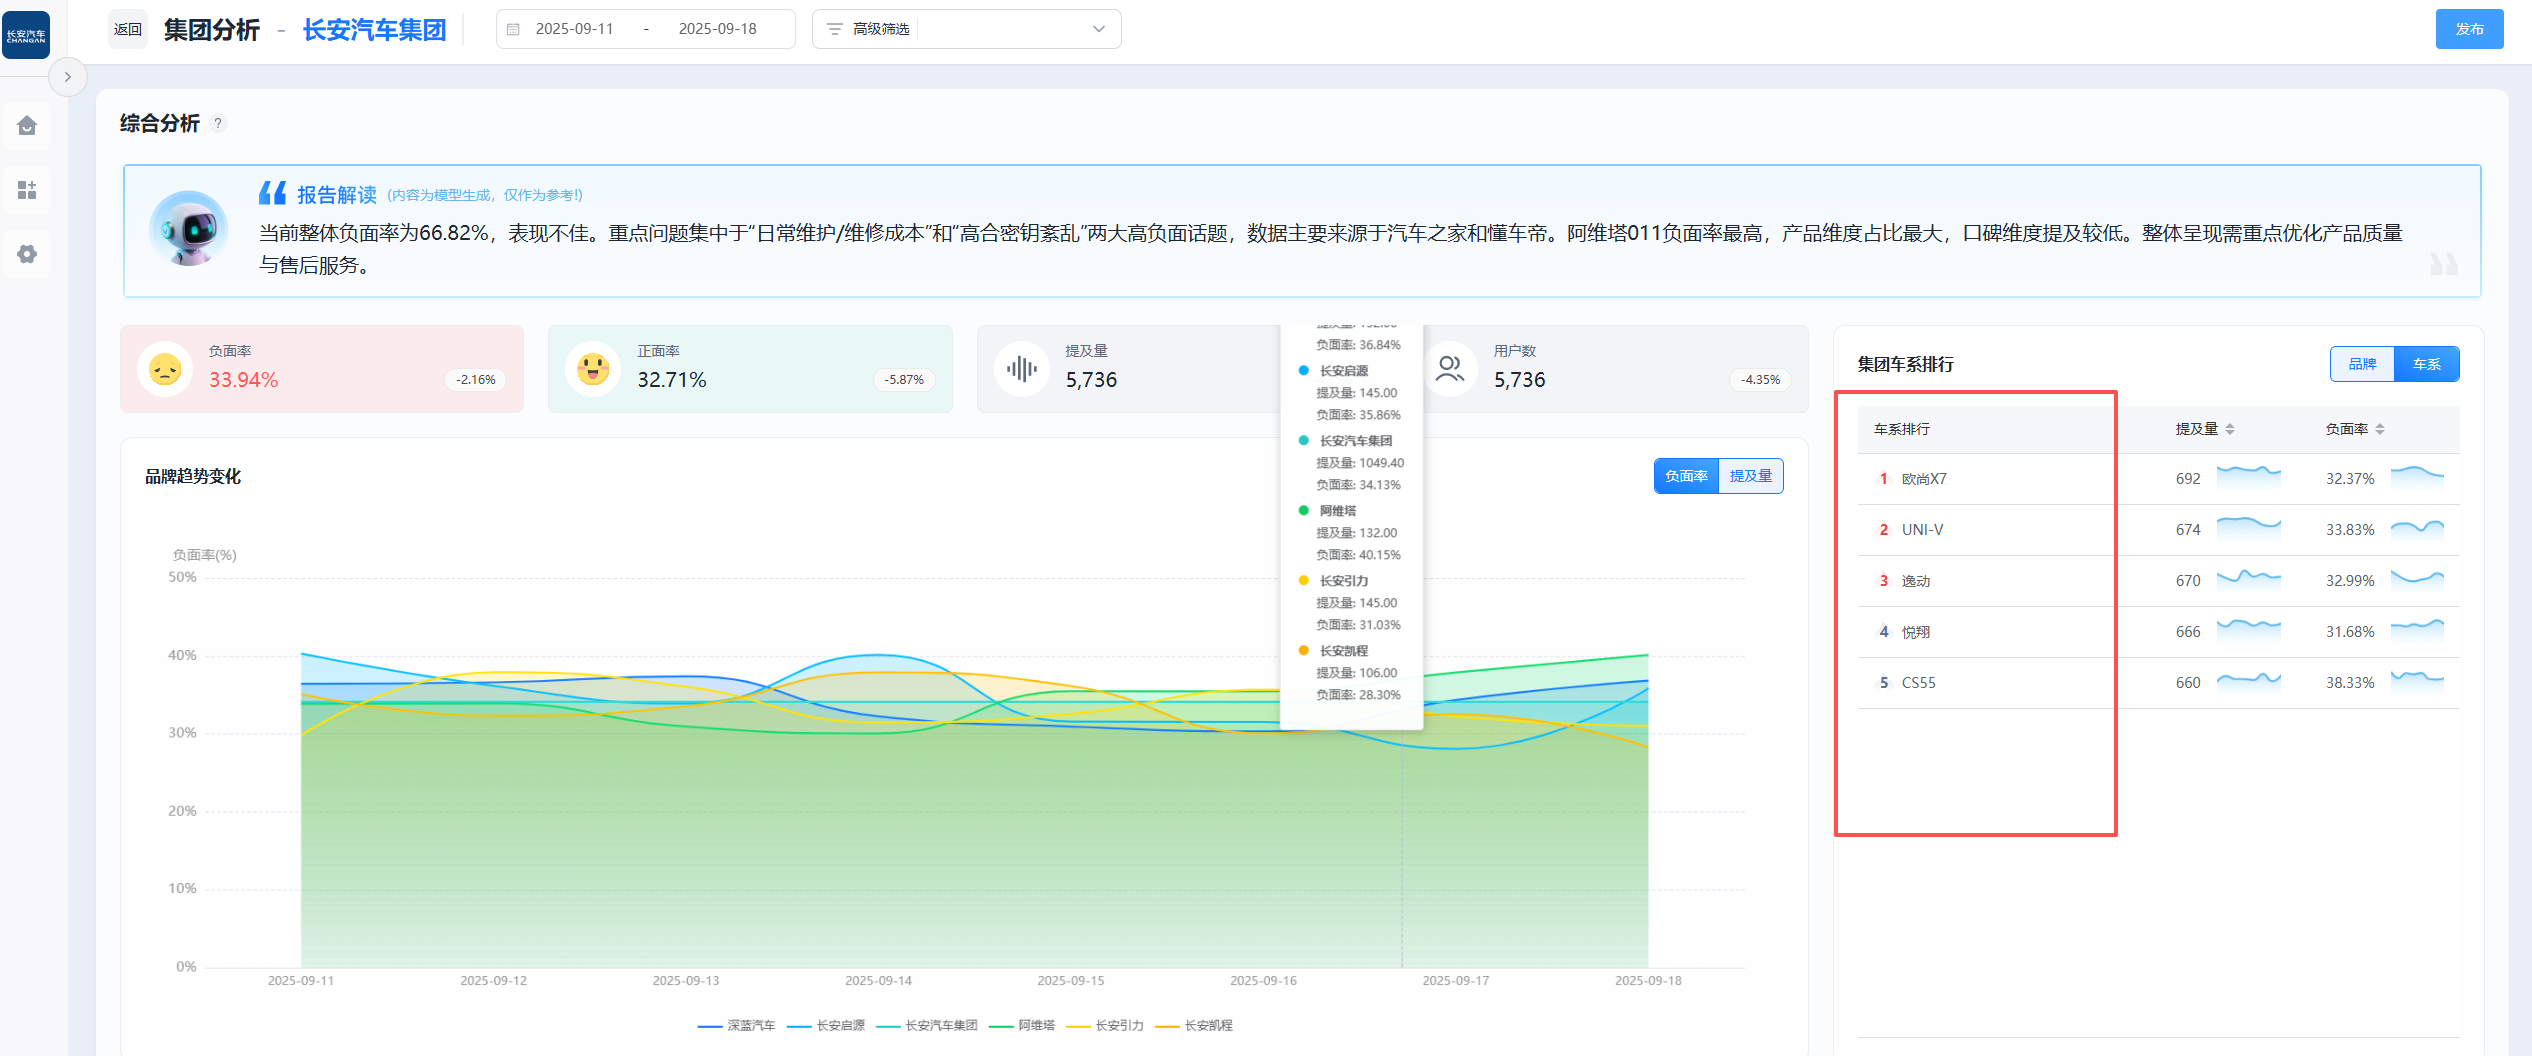The height and width of the screenshot is (1056, 2532).
Task: Click the users icon on 用户数 card
Action: pos(1450,369)
